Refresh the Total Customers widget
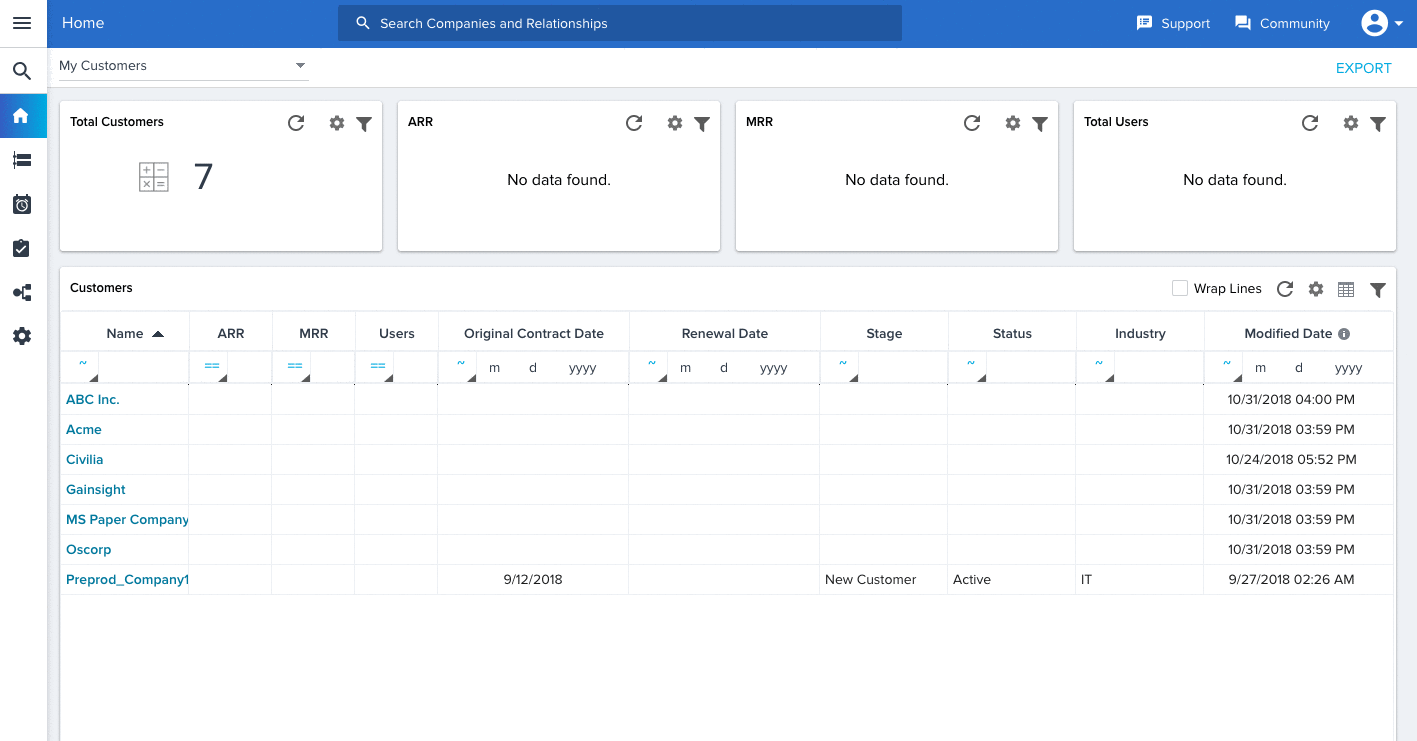 pyautogui.click(x=296, y=123)
